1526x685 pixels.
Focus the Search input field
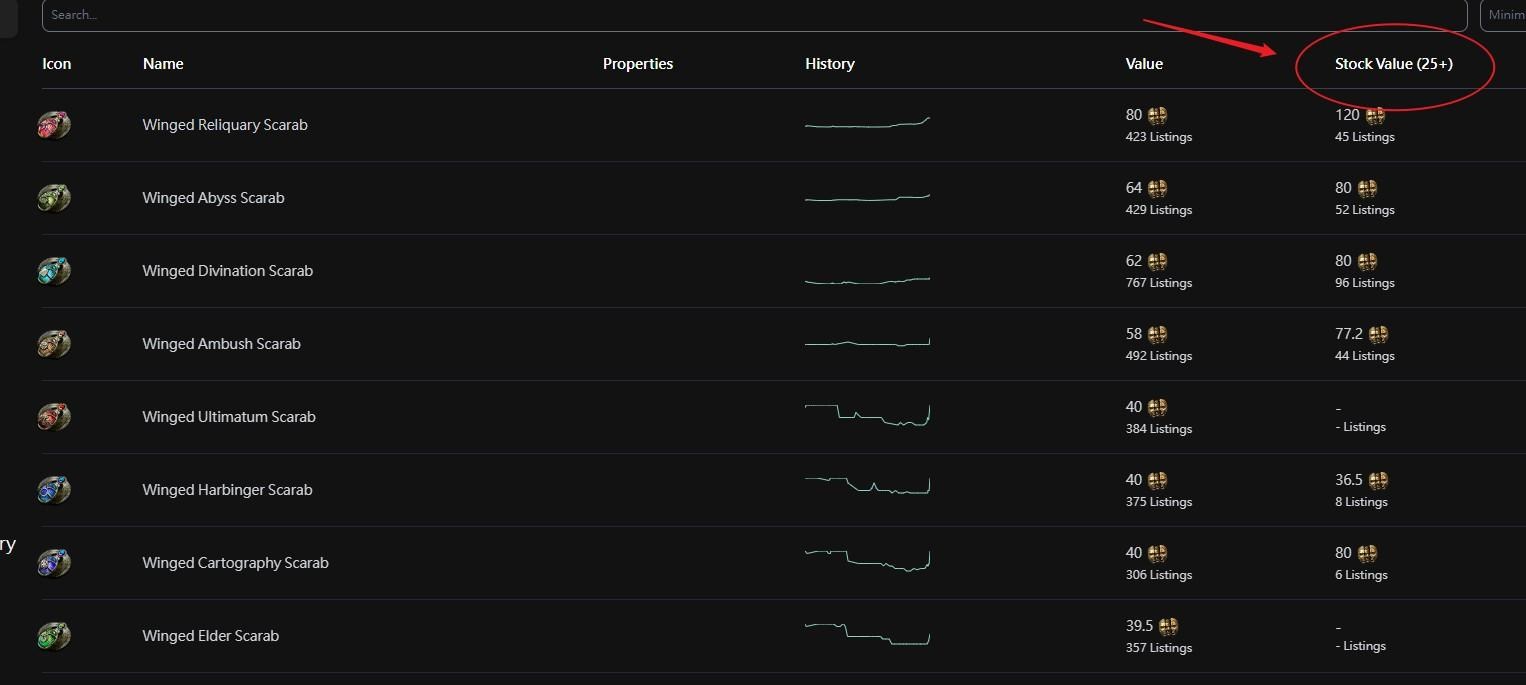pos(750,15)
